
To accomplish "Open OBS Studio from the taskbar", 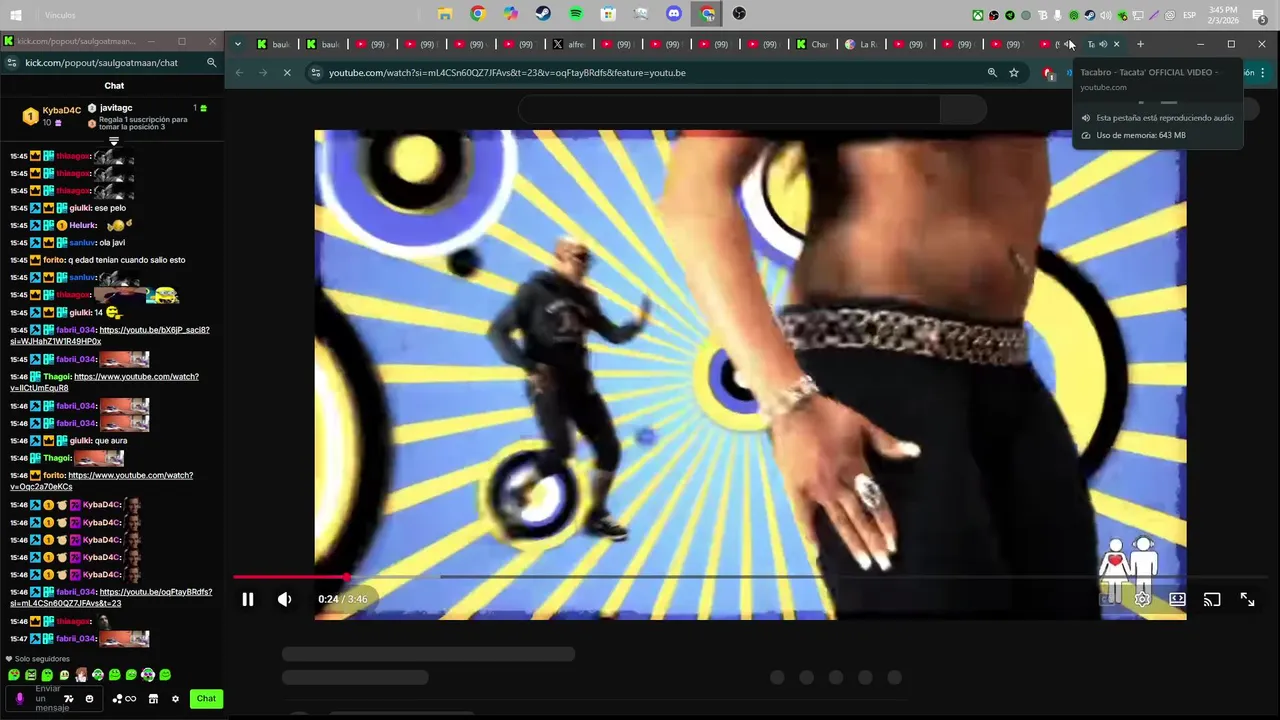I will tap(739, 14).
